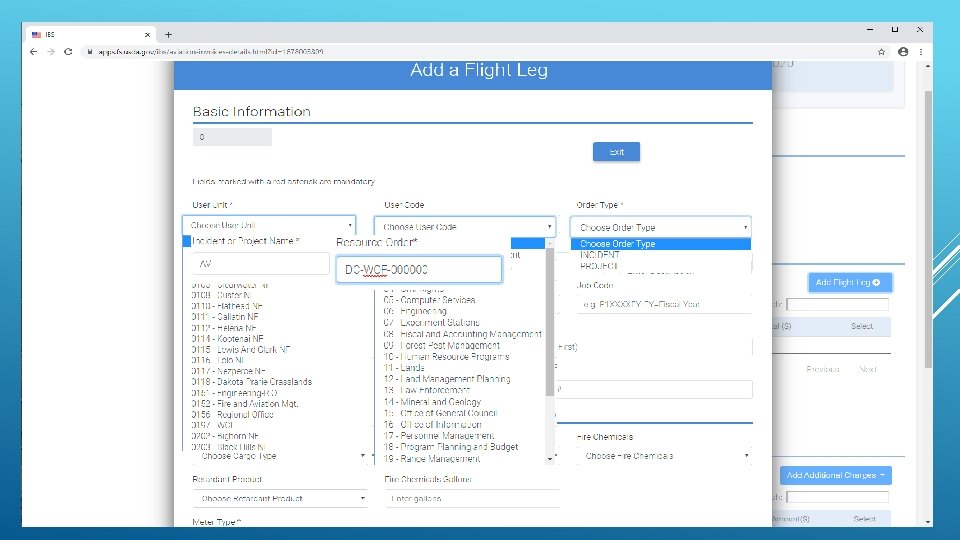The image size is (960, 540).
Task: Click the Resource Order input field
Action: point(419,269)
